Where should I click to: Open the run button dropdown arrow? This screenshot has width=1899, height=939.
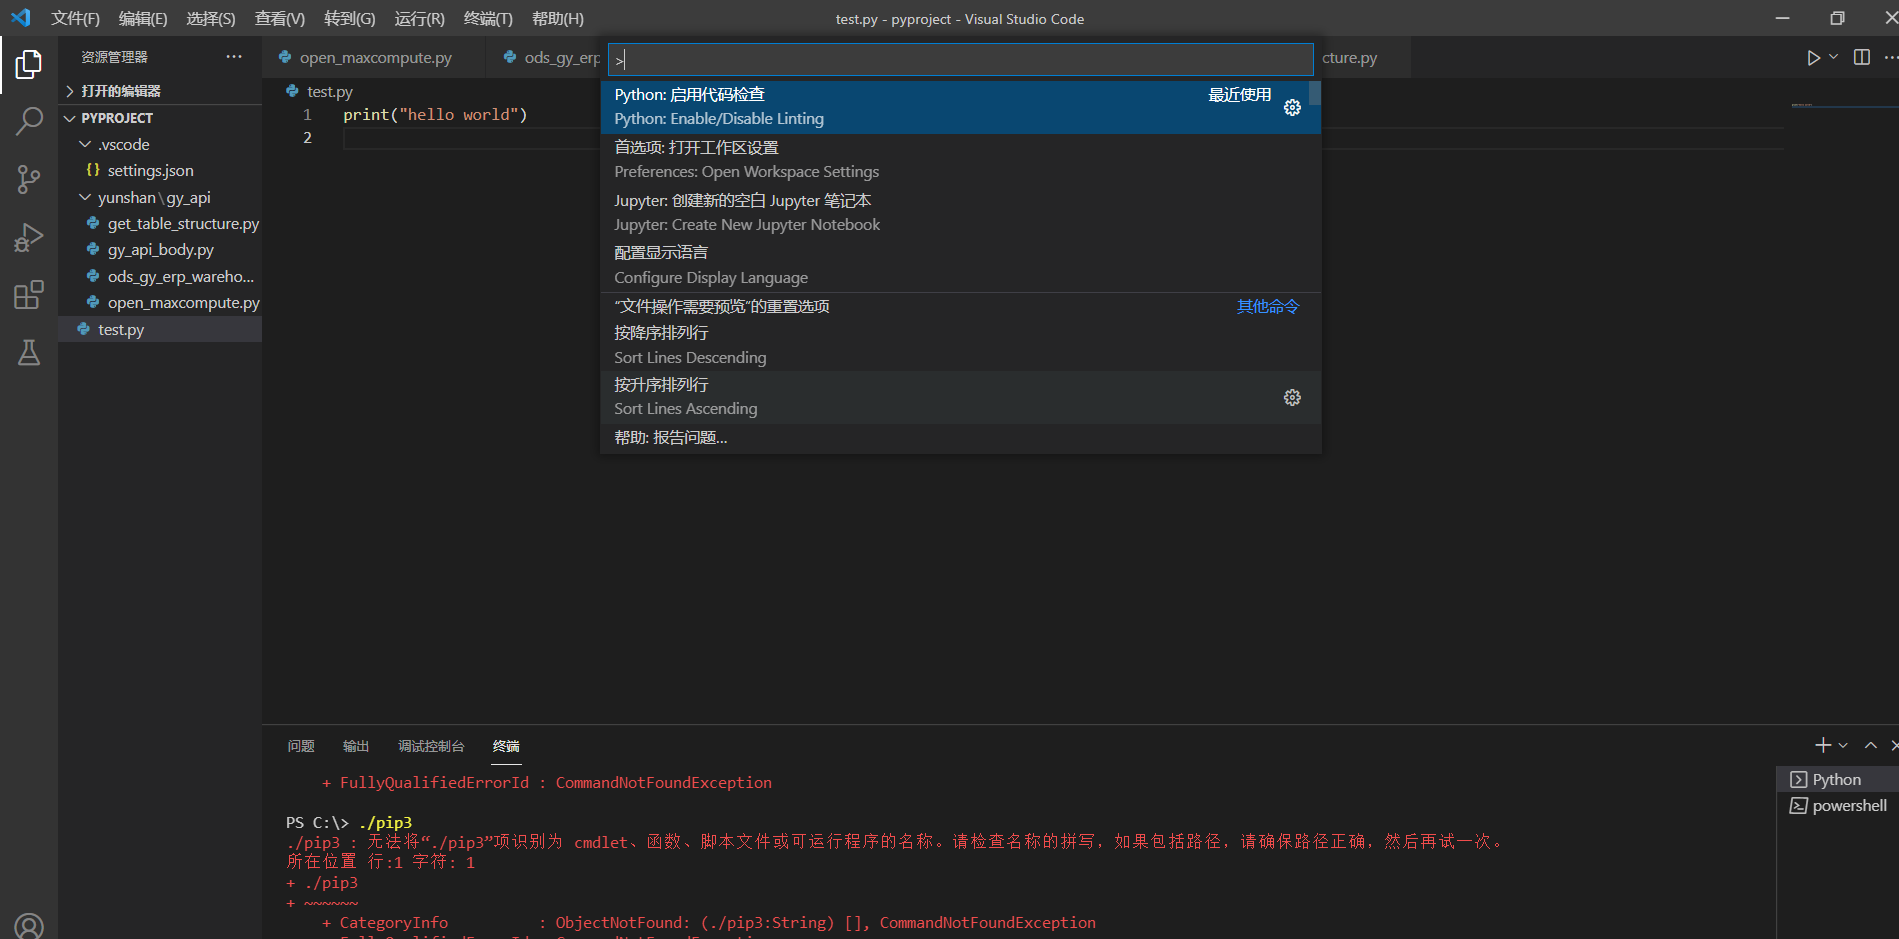pos(1833,58)
